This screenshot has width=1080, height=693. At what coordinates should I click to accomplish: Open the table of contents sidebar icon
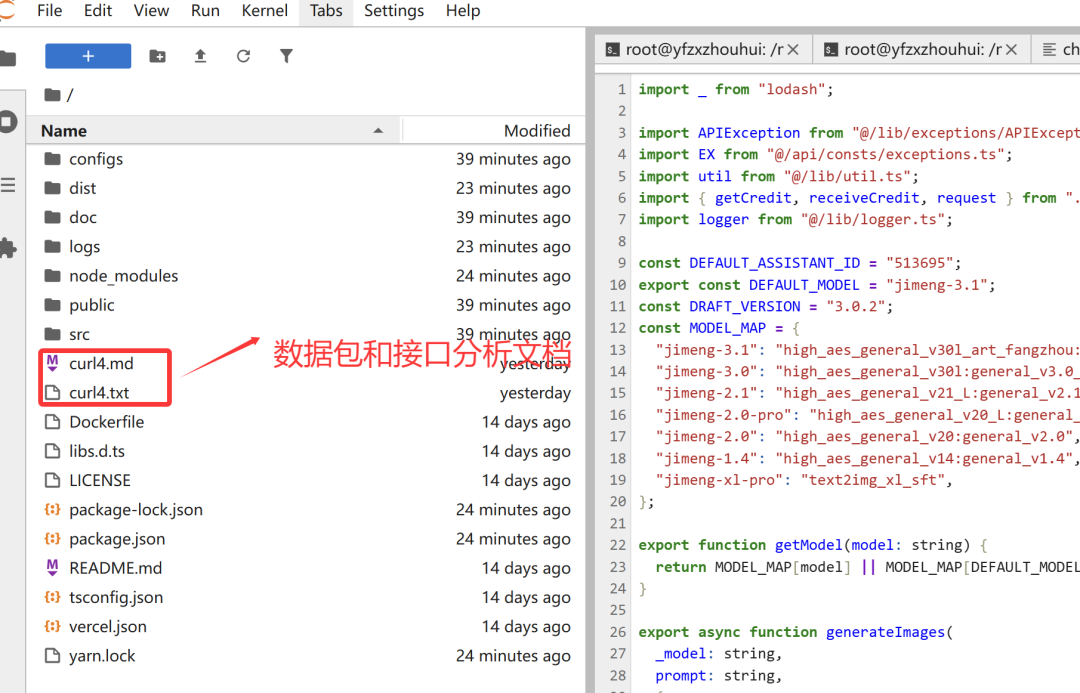pyautogui.click(x=8, y=185)
